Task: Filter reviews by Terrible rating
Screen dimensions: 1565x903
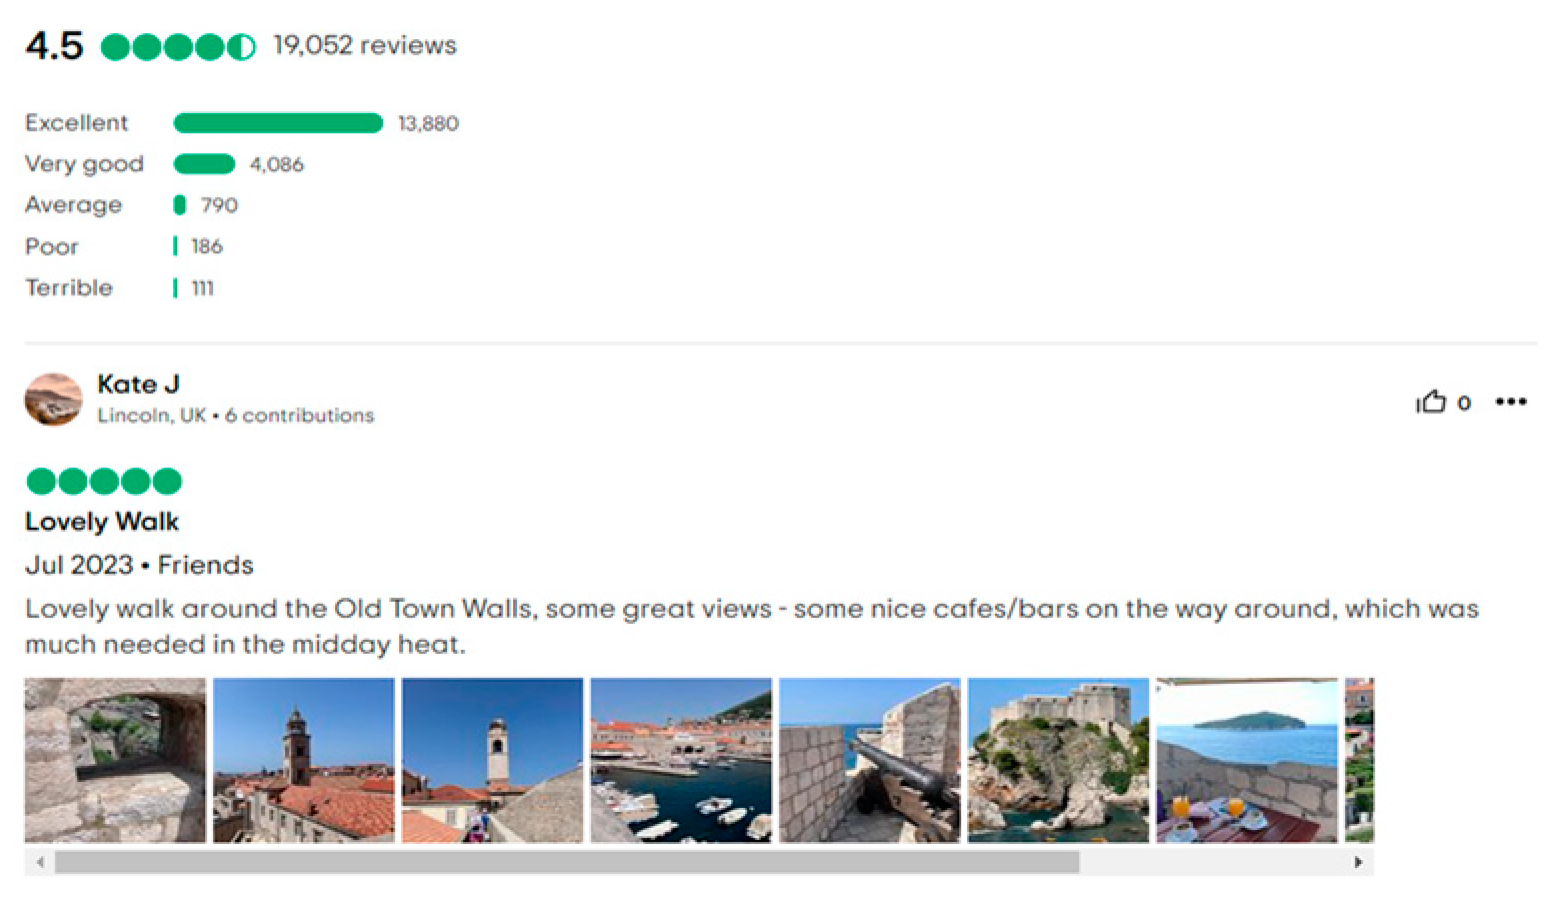Action: click(x=69, y=288)
